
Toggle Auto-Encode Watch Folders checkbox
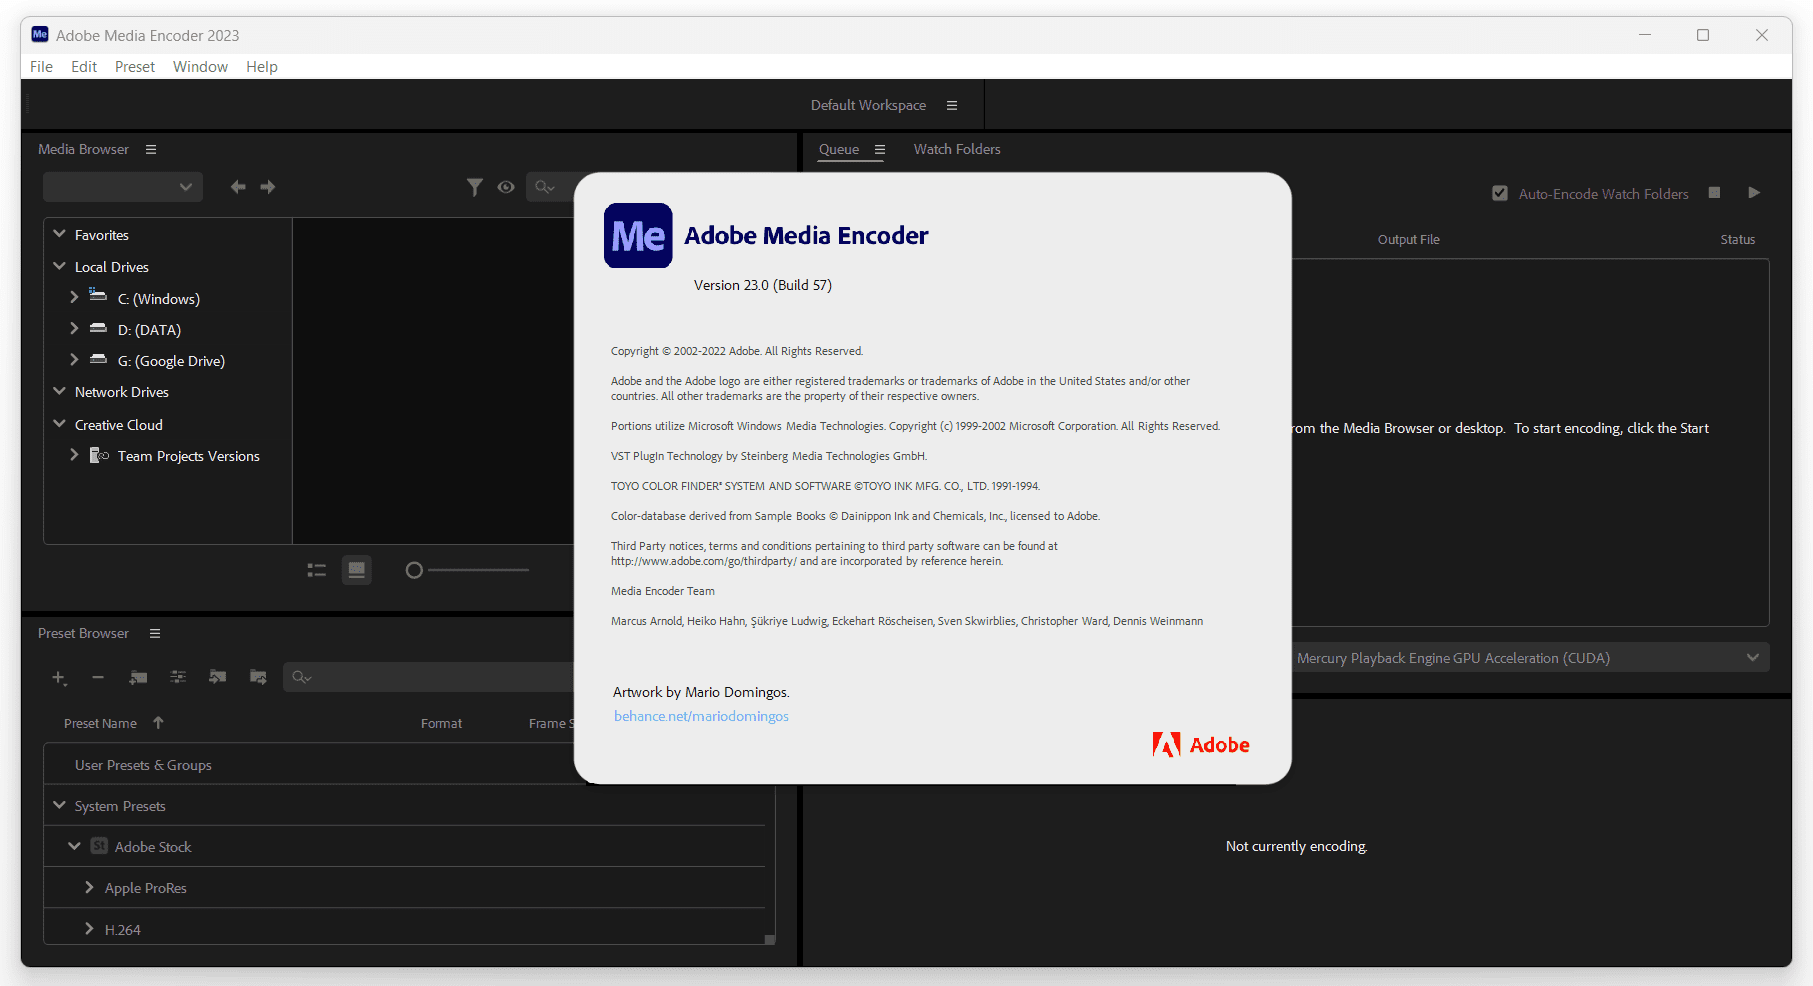coord(1500,193)
